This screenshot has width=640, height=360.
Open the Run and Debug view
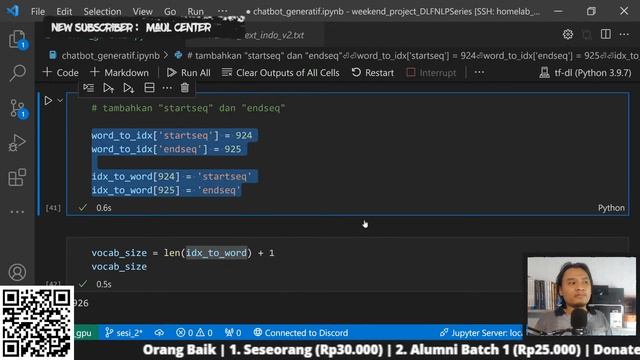click(17, 143)
